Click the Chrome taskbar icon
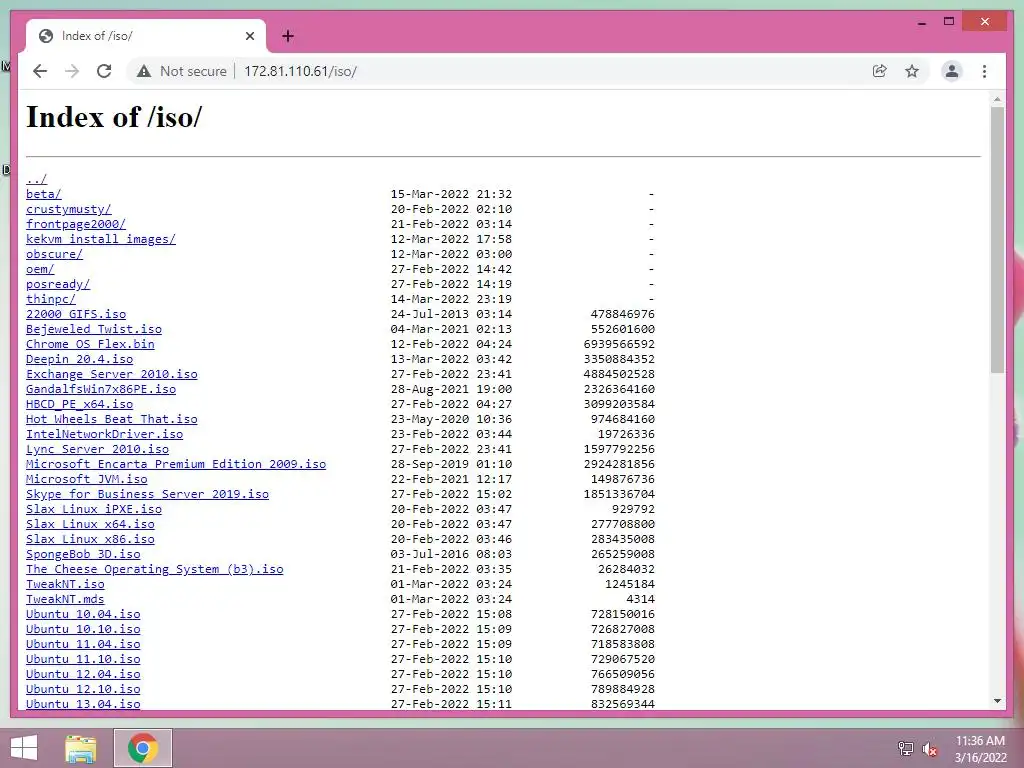 pyautogui.click(x=143, y=748)
